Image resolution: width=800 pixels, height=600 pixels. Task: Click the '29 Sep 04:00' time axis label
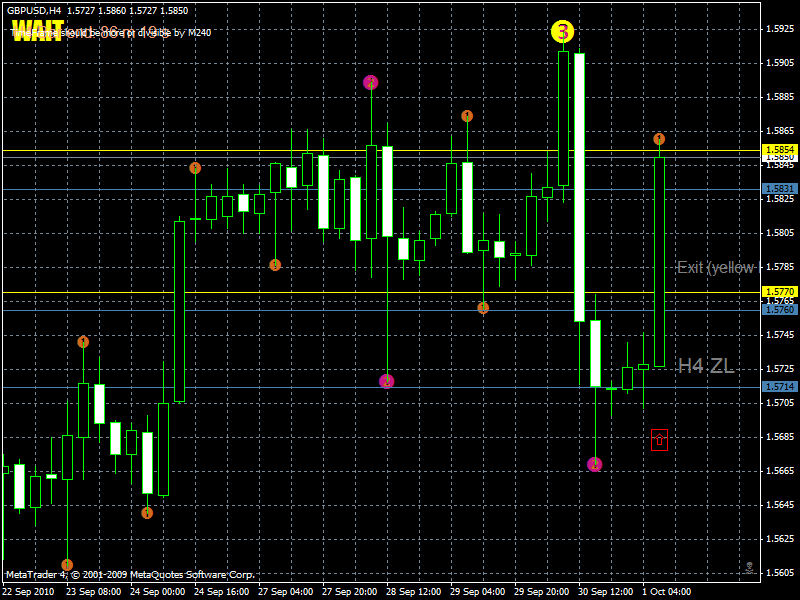(478, 592)
